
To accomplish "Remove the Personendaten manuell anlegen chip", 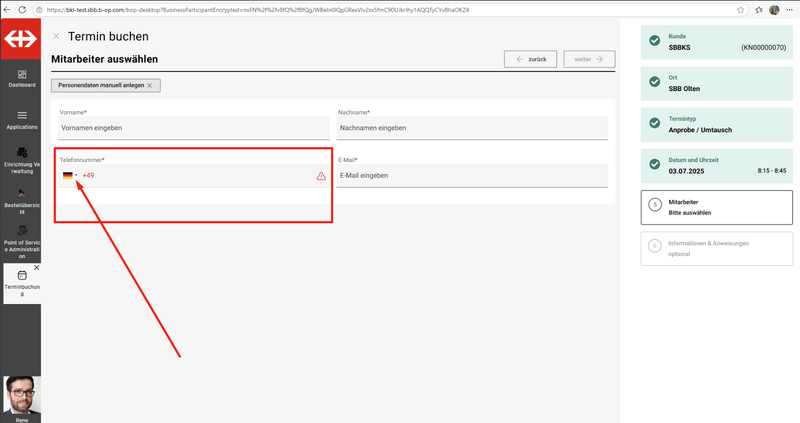I will coord(150,86).
